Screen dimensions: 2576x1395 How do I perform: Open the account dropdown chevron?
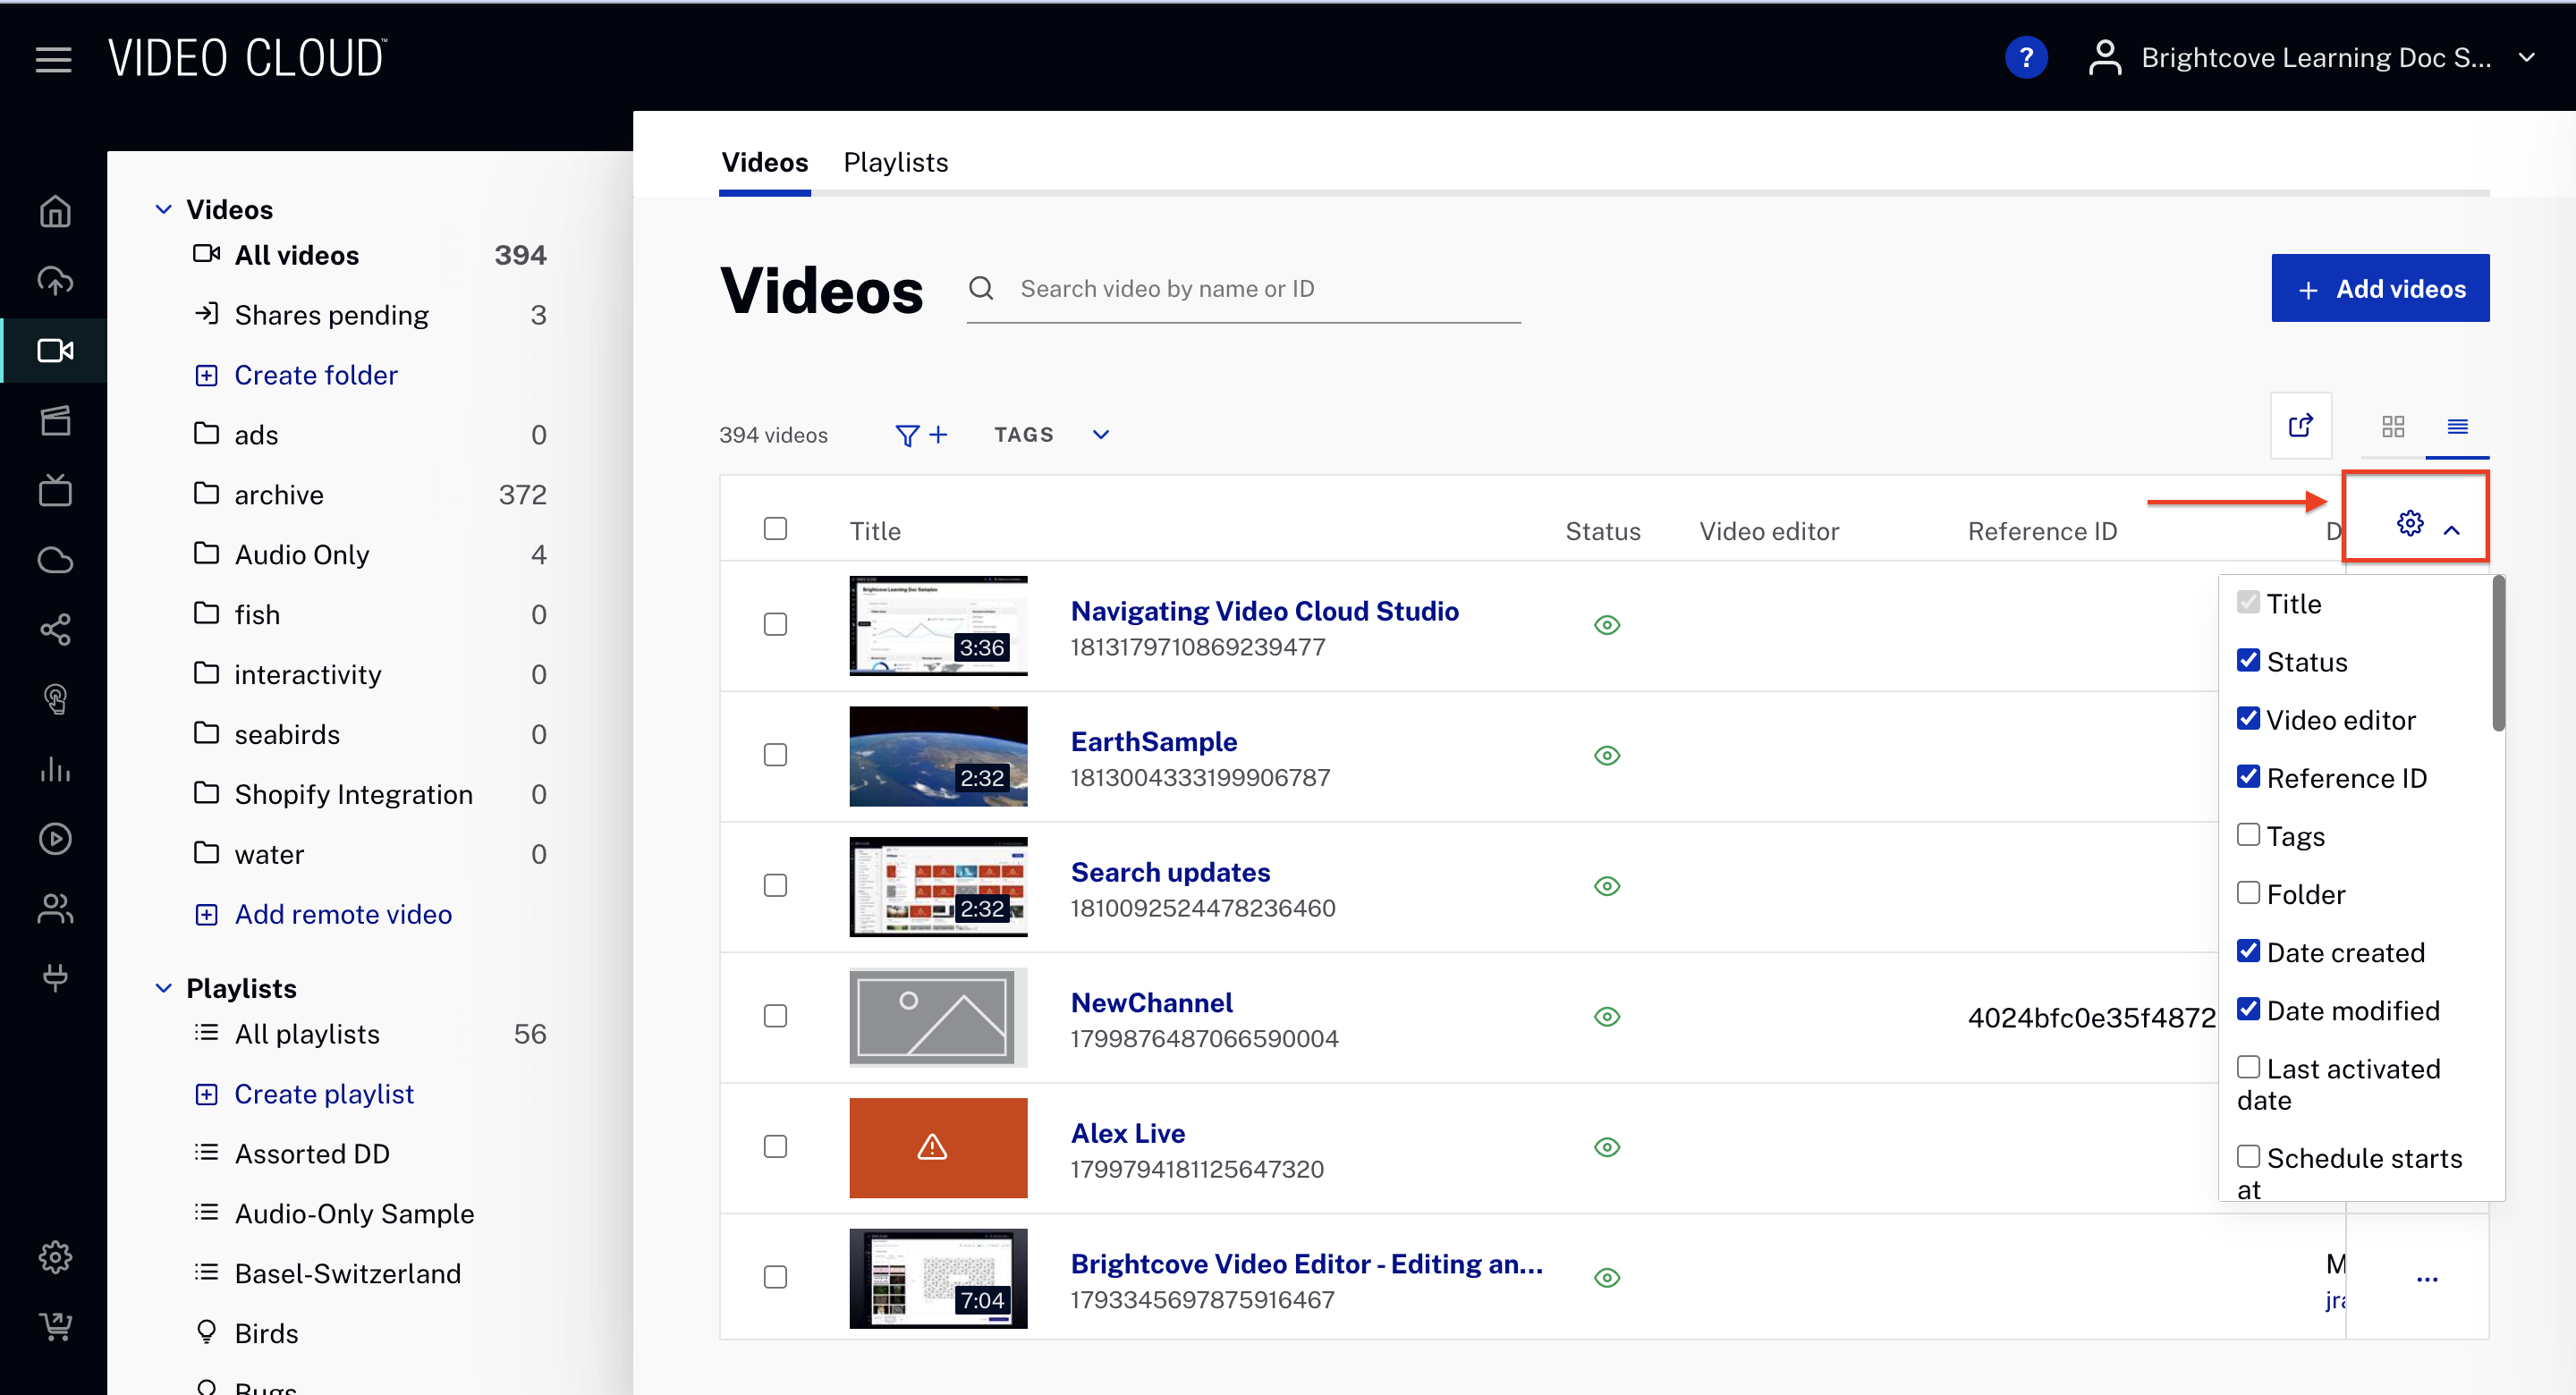[2526, 58]
